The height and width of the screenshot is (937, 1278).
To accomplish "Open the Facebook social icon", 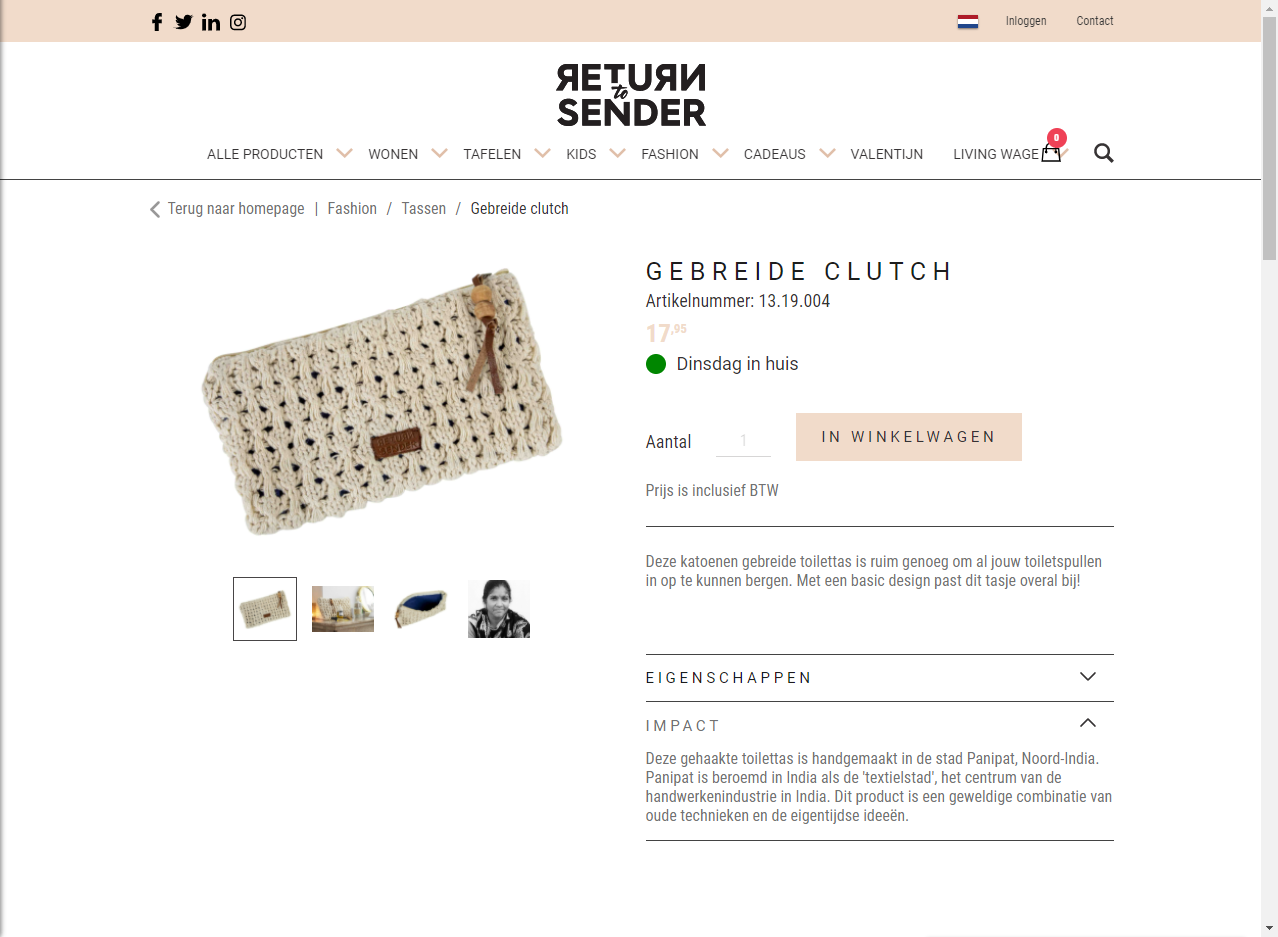I will [x=157, y=22].
